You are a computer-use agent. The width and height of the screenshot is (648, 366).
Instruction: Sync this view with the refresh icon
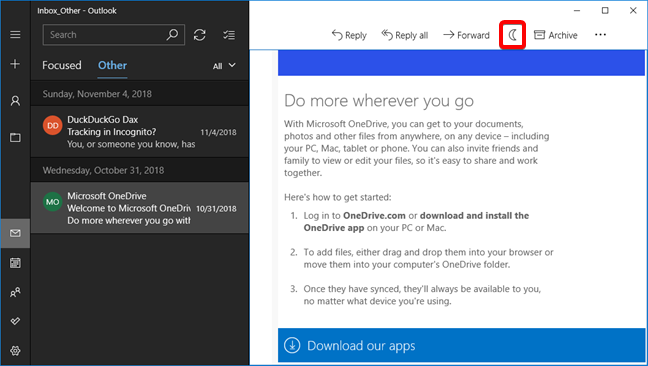click(x=200, y=35)
